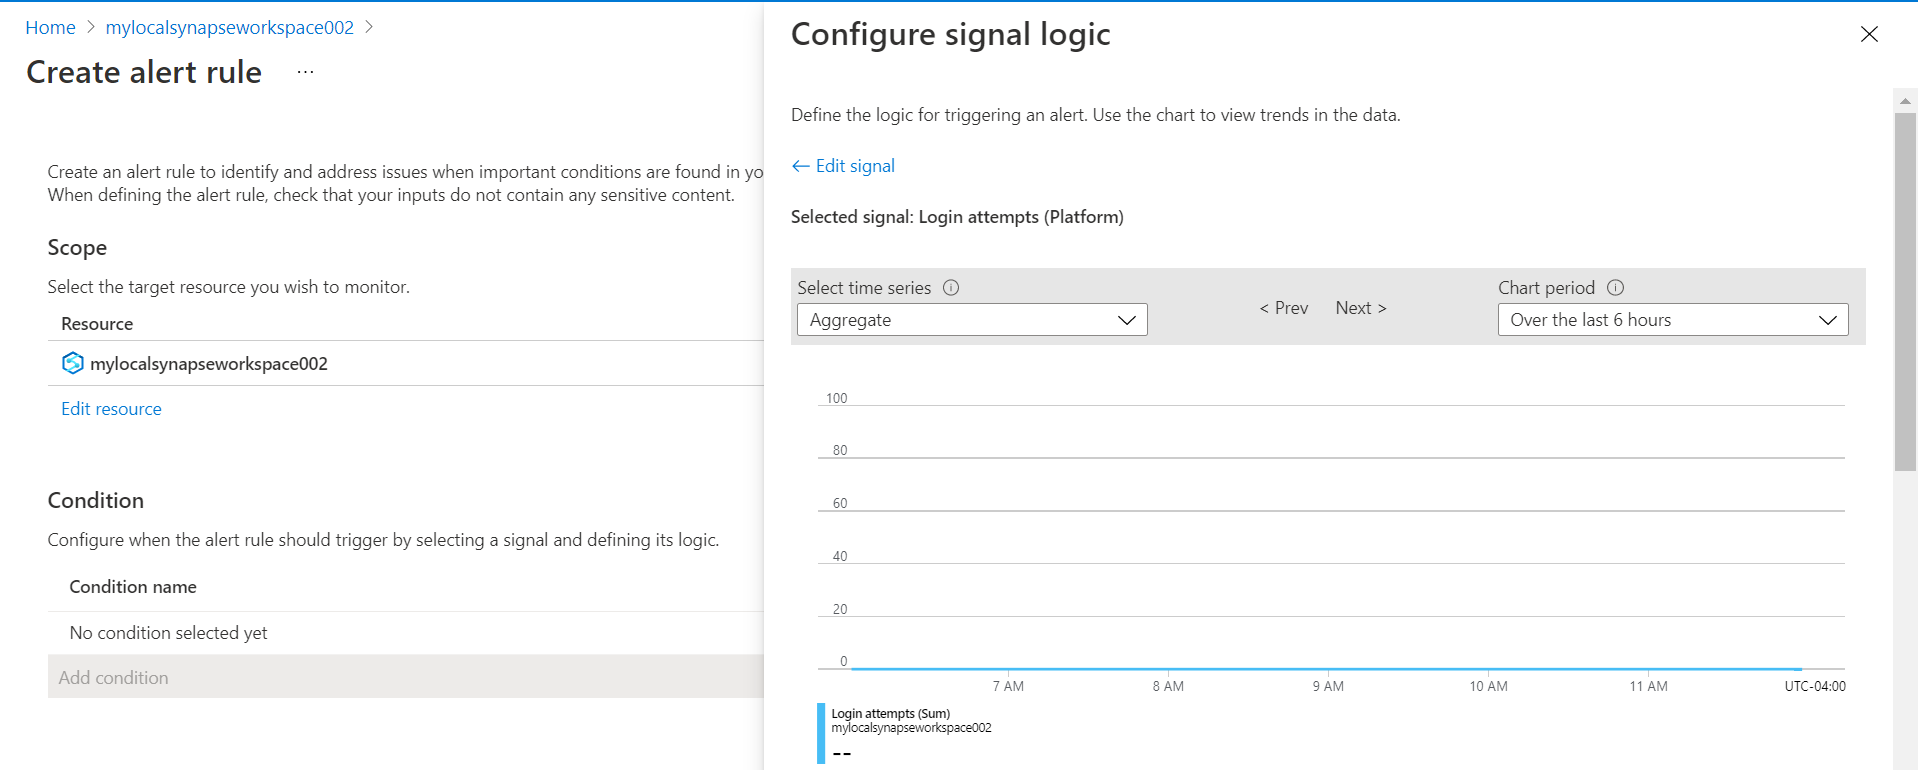The image size is (1918, 770).
Task: Click the panel's vertical scrollbar thumb
Action: point(1905,290)
